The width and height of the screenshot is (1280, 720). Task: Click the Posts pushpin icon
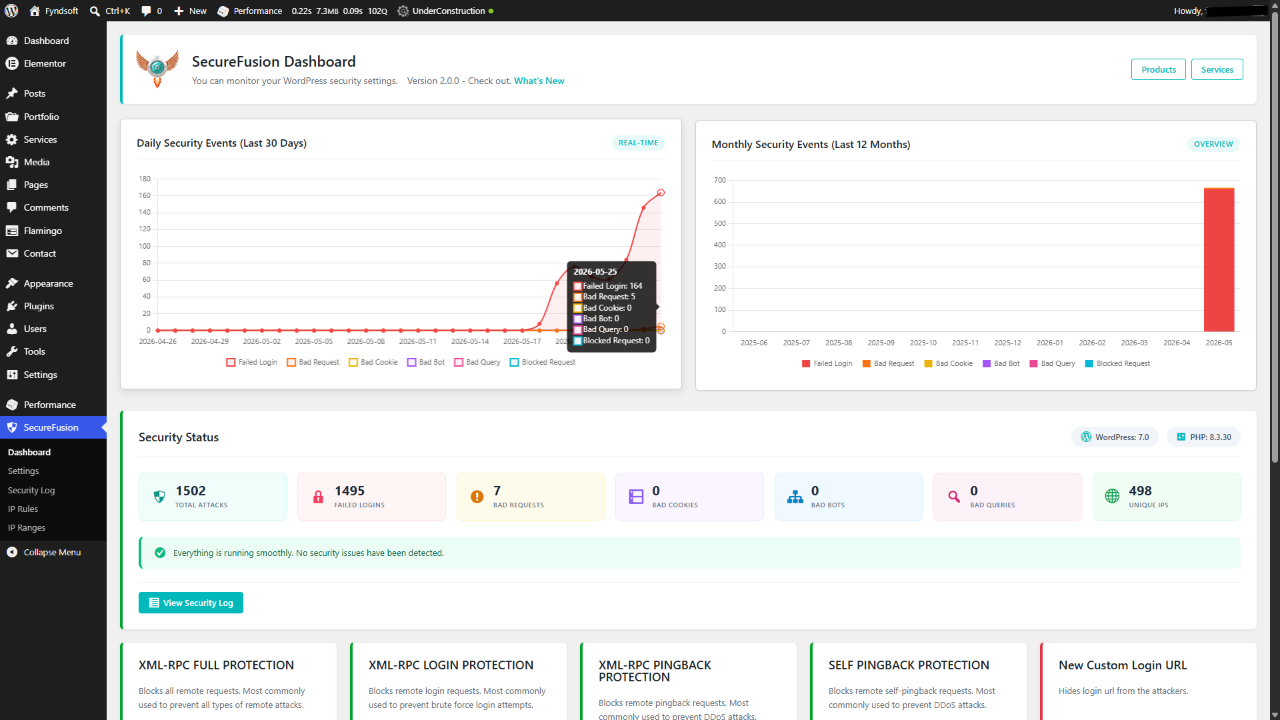tap(12, 94)
